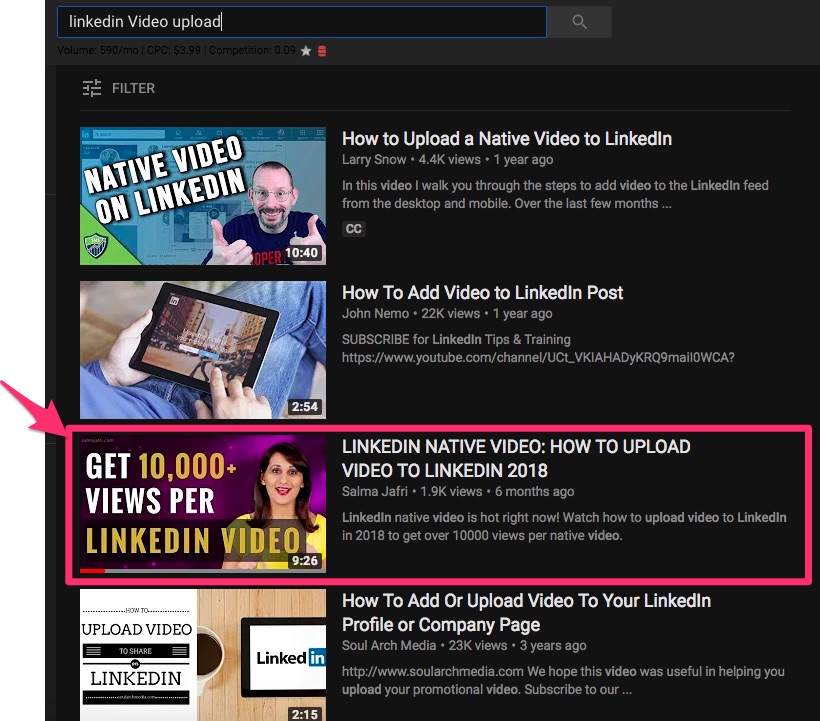Visit John Nemo channel link
The width and height of the screenshot is (820, 721).
(x=375, y=313)
